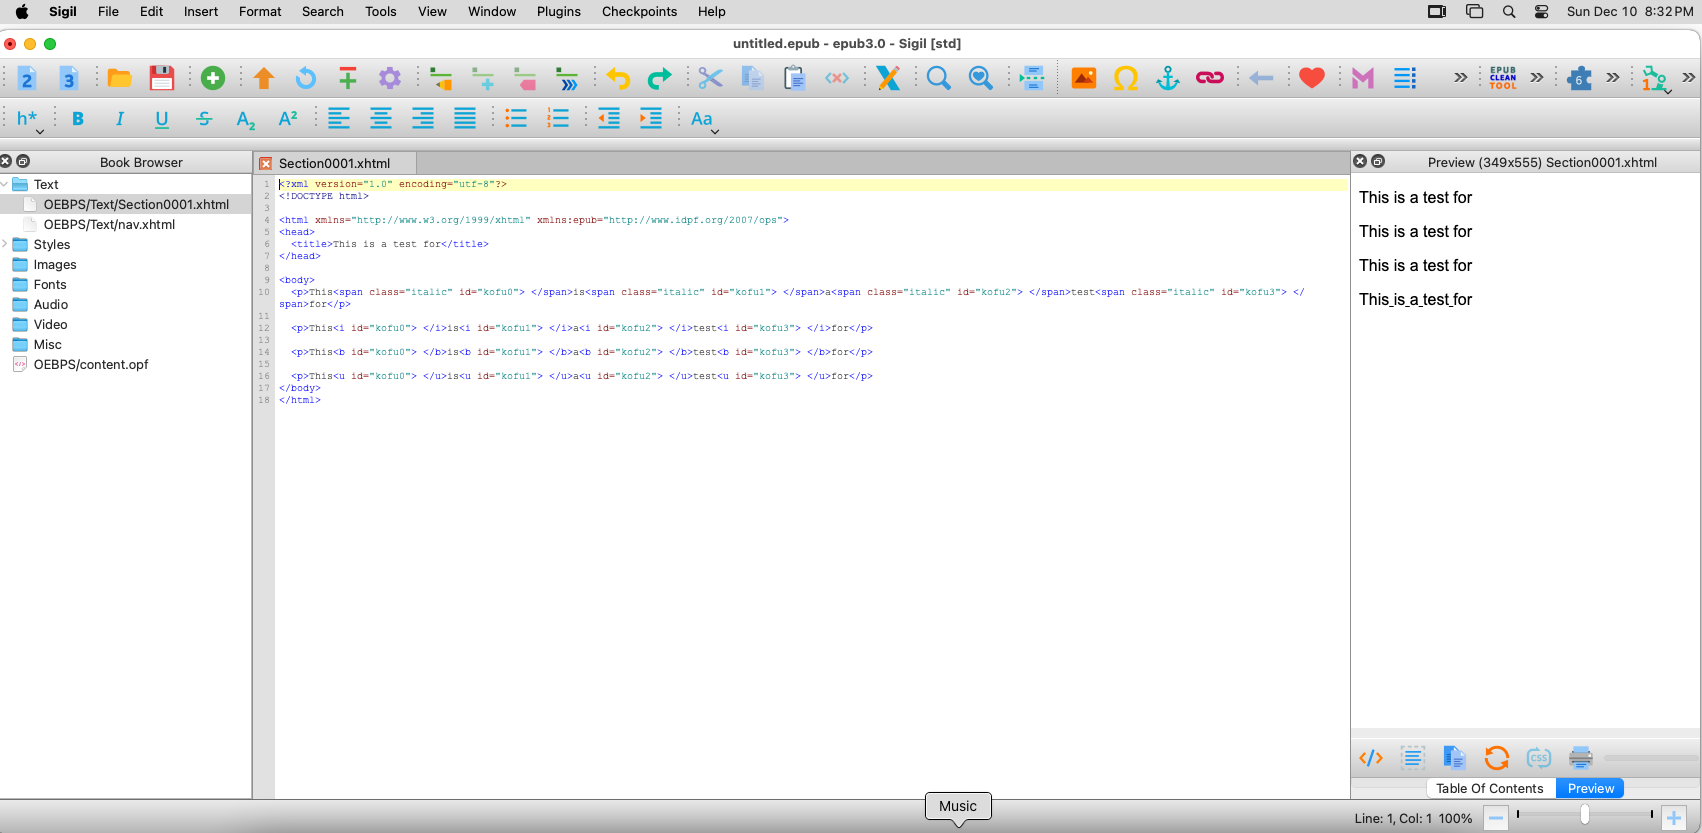Select OEBPS/content.opf file

[91, 364]
